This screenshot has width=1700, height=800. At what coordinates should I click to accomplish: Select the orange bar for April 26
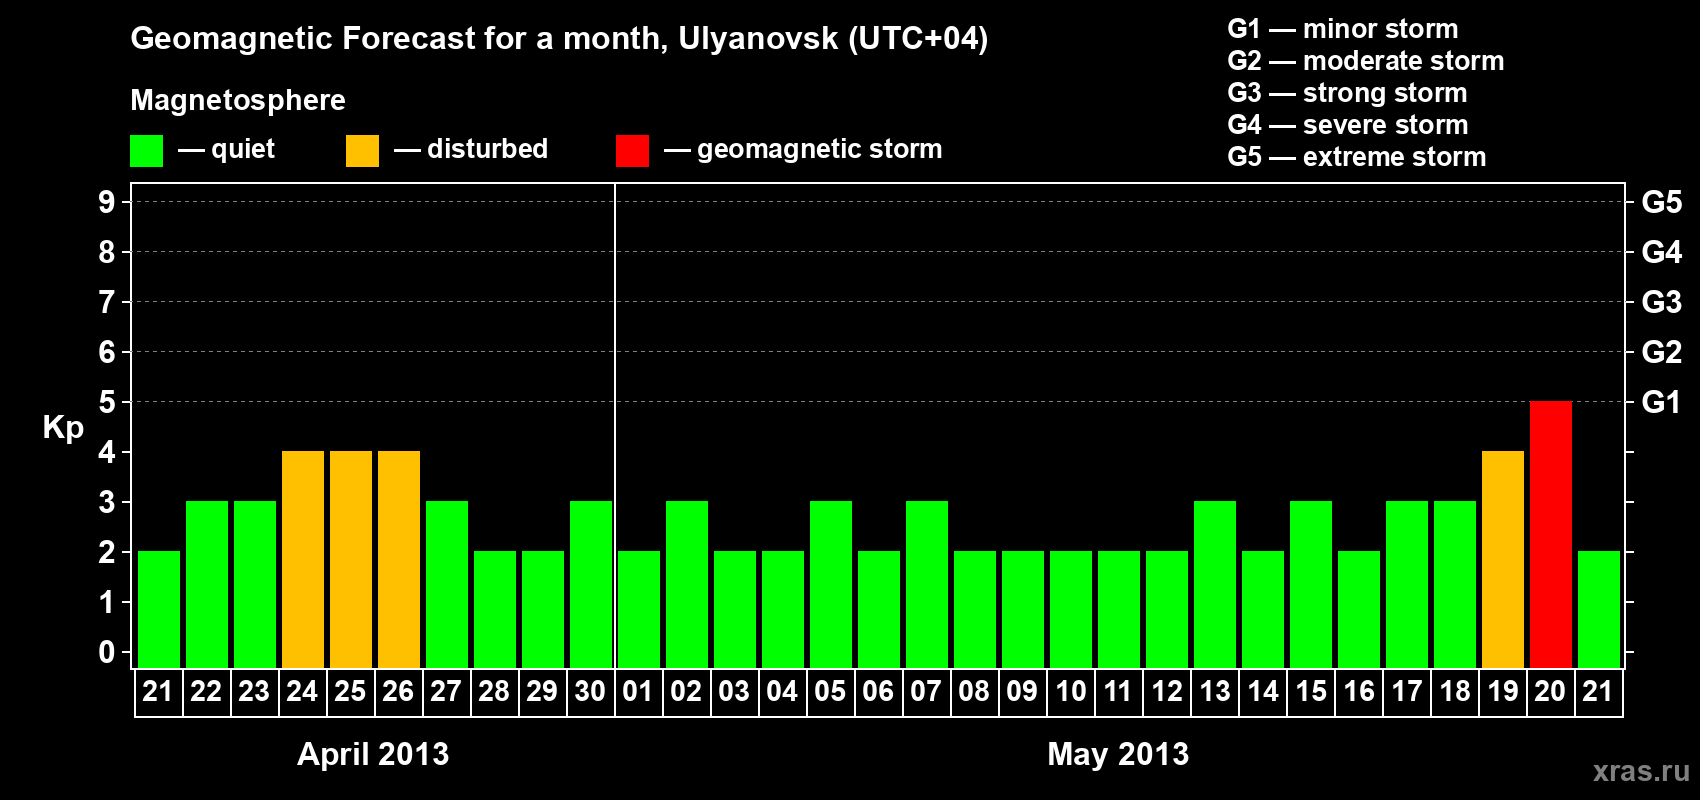(x=399, y=560)
